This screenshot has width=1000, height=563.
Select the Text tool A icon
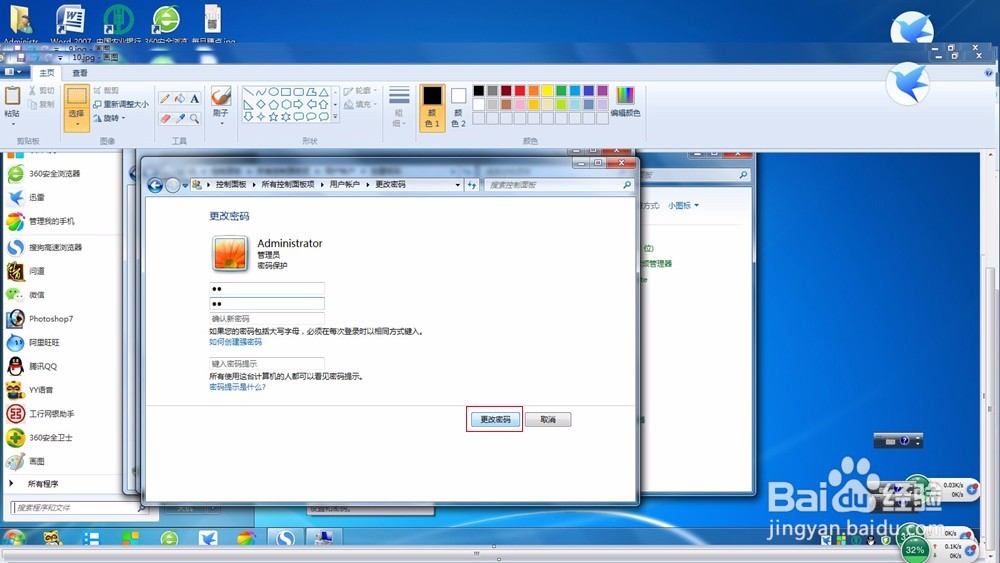point(195,98)
